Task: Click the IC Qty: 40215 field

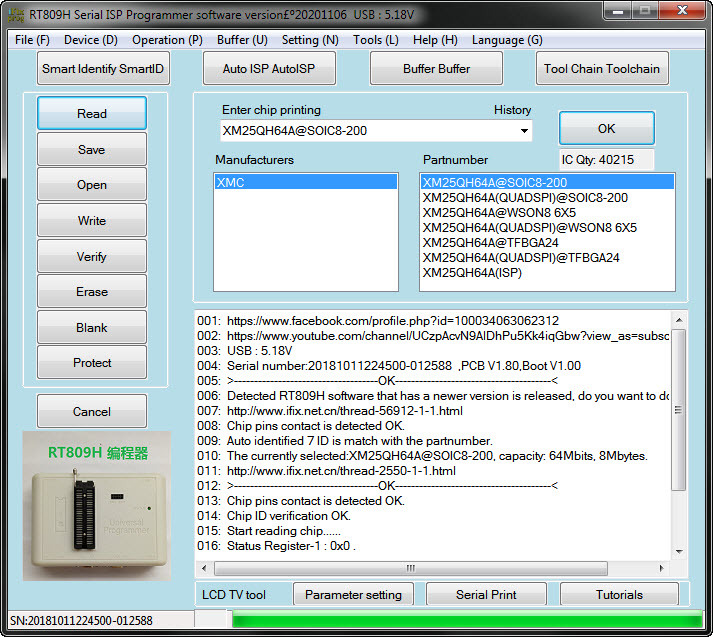Action: pos(606,160)
